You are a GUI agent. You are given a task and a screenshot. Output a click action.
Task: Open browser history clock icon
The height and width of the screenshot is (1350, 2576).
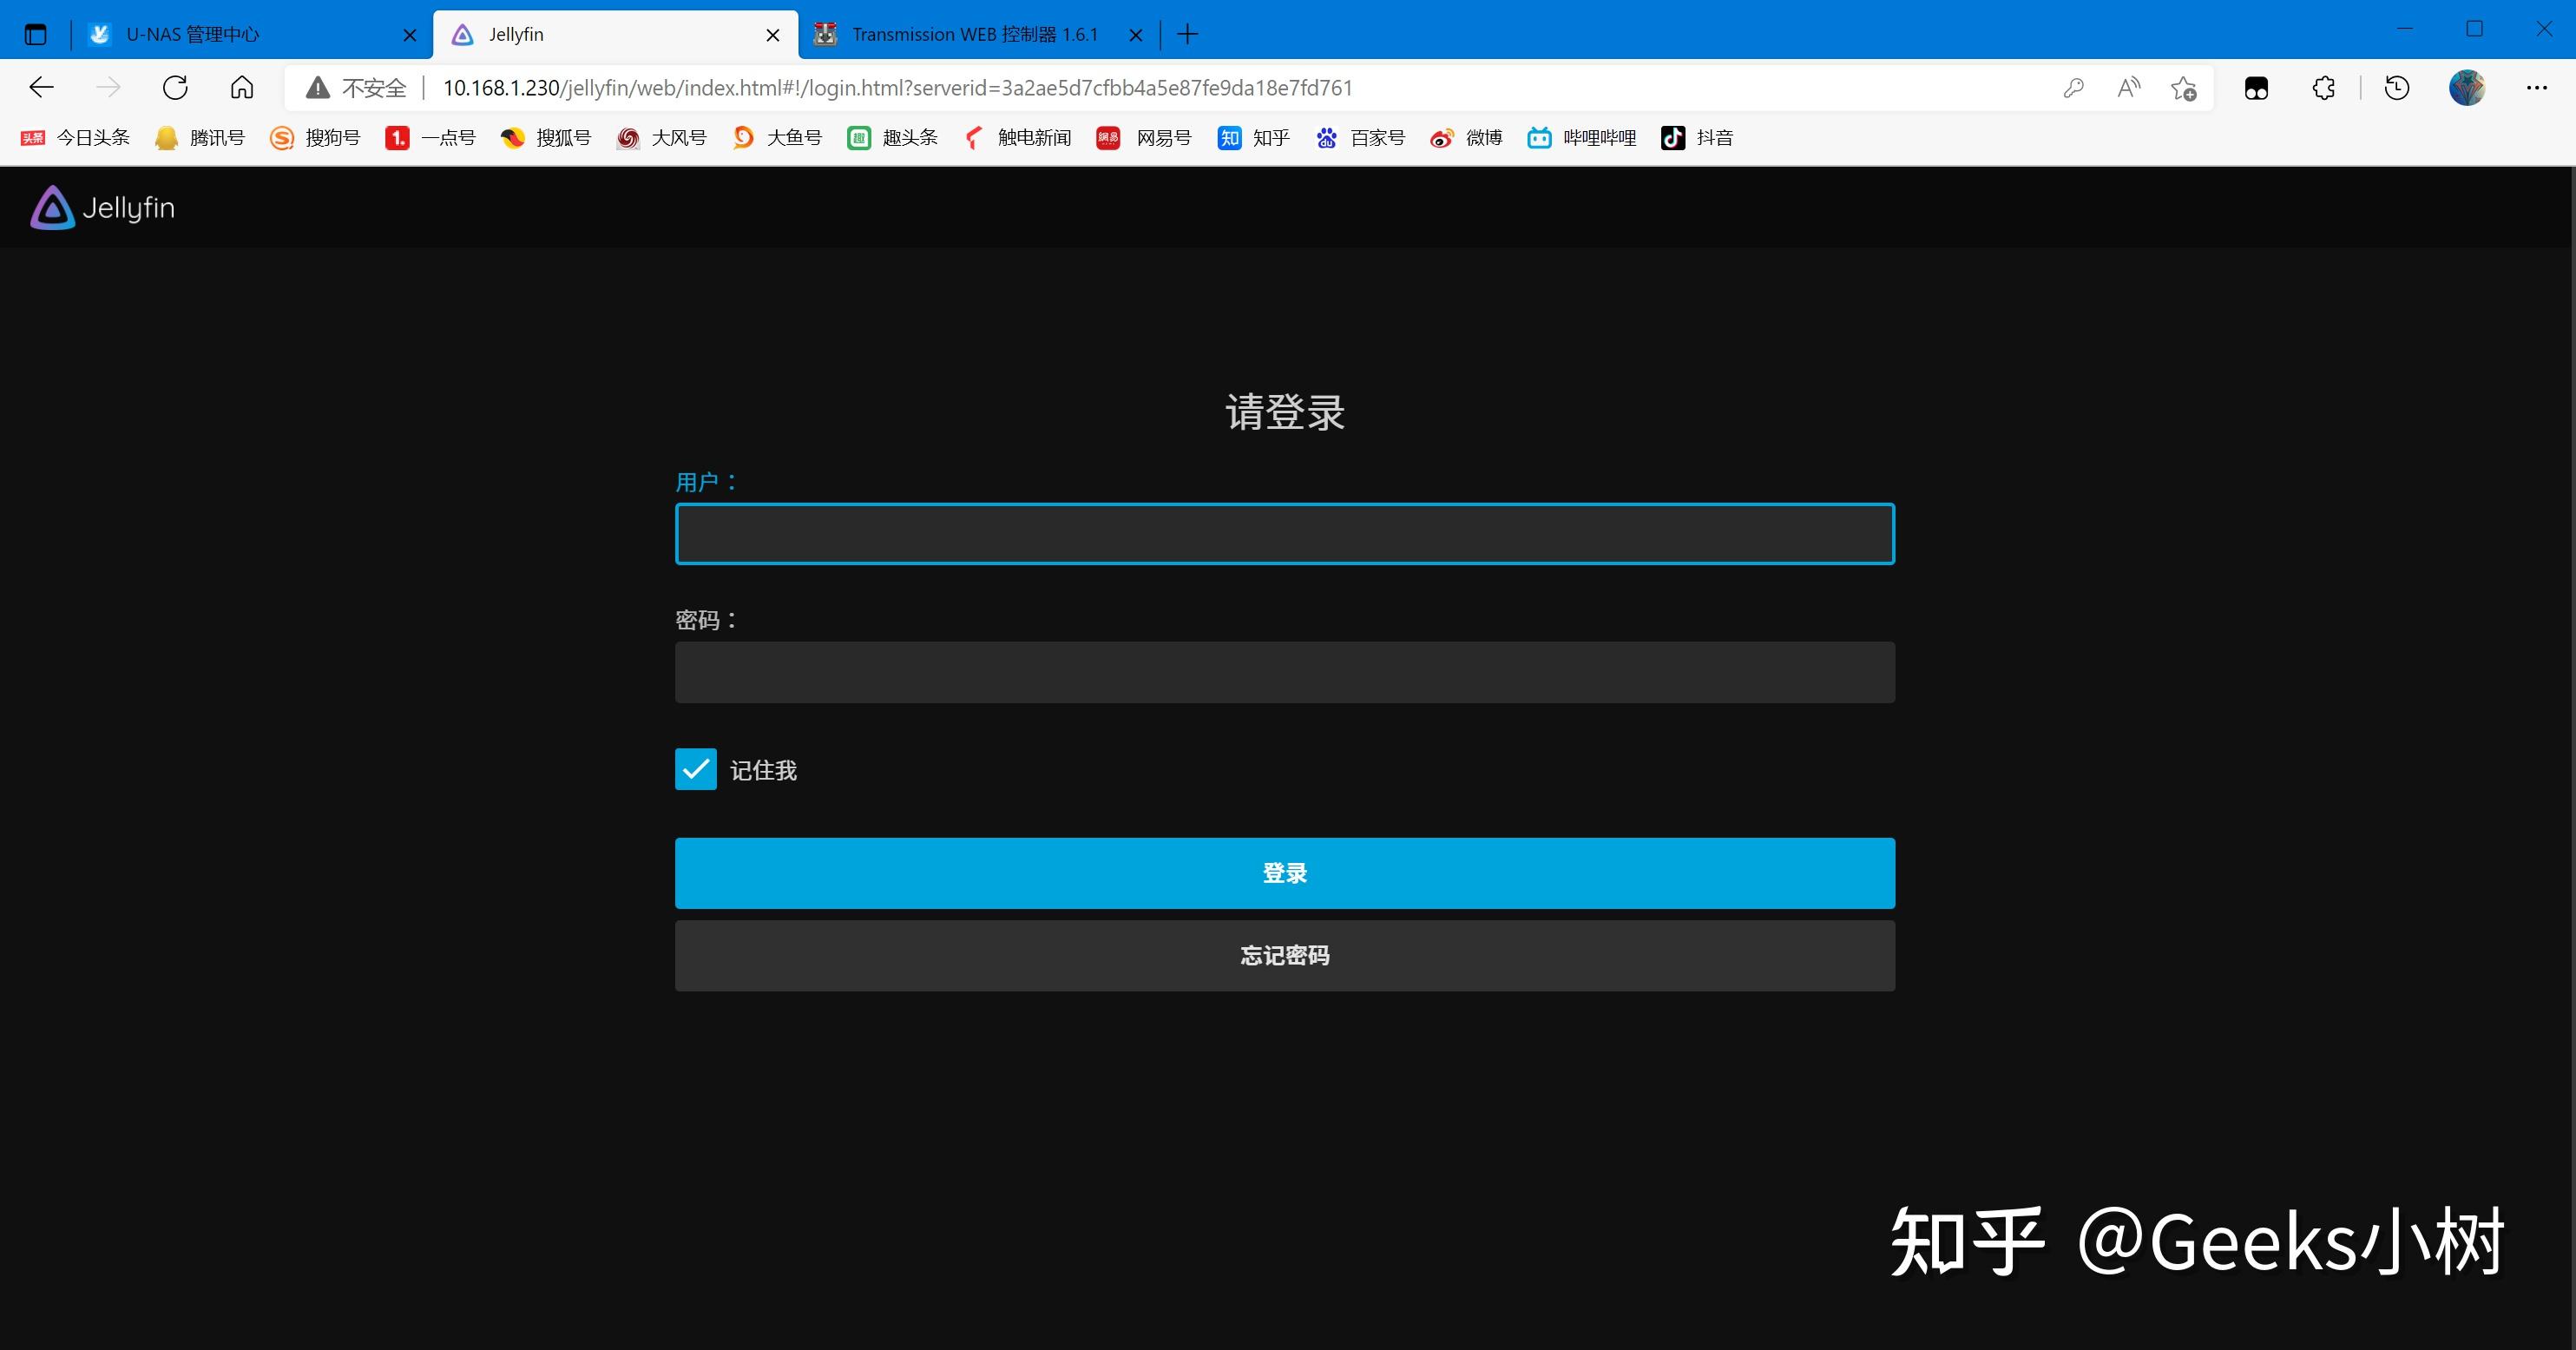[x=2397, y=88]
